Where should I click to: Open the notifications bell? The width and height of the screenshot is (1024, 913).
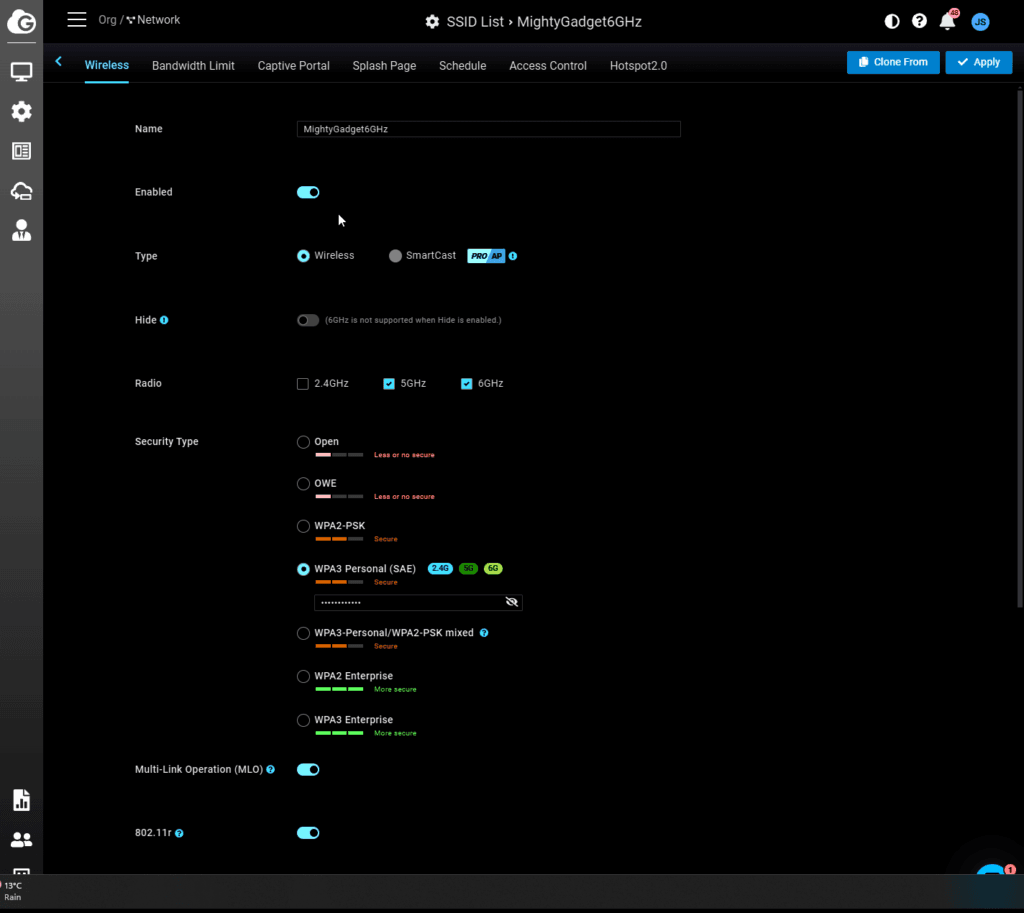coord(947,21)
